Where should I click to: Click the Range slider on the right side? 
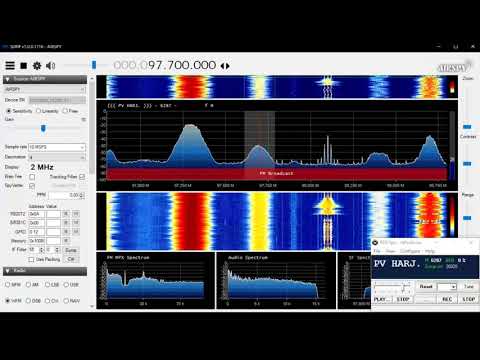(467, 218)
